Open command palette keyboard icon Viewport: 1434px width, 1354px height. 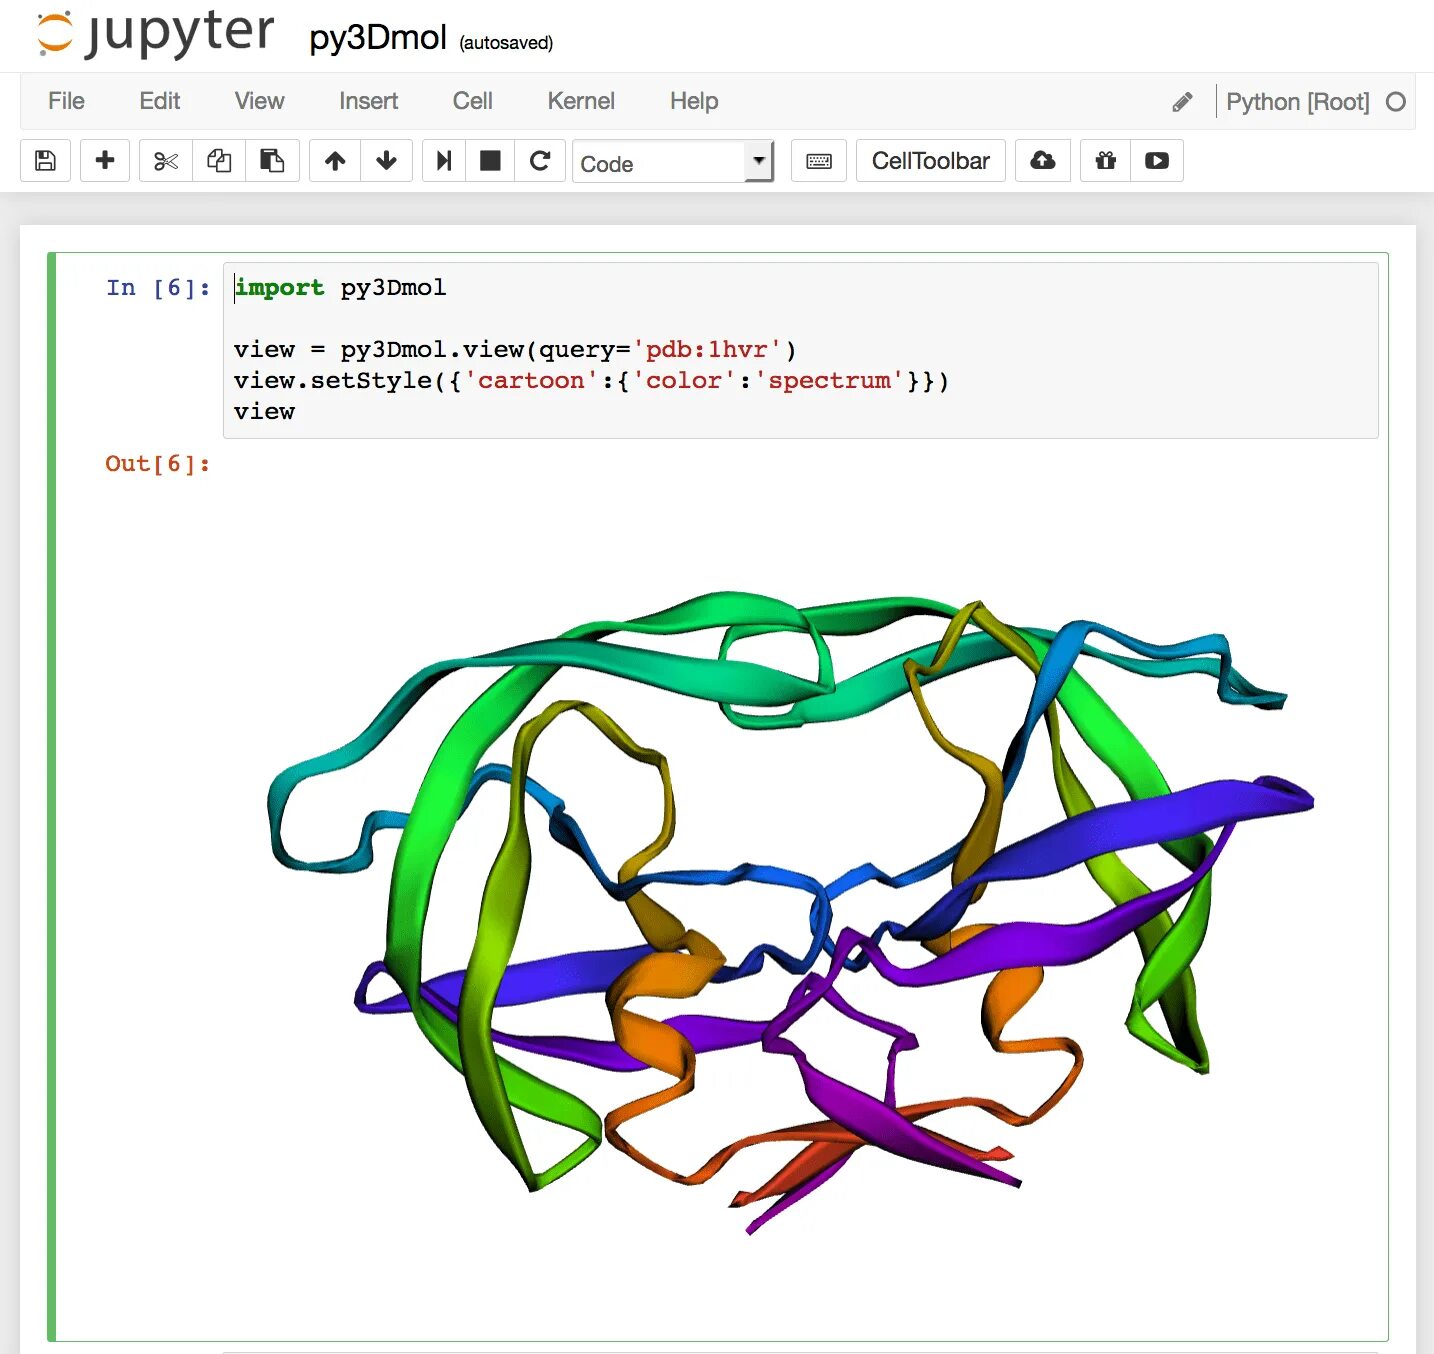click(x=819, y=161)
